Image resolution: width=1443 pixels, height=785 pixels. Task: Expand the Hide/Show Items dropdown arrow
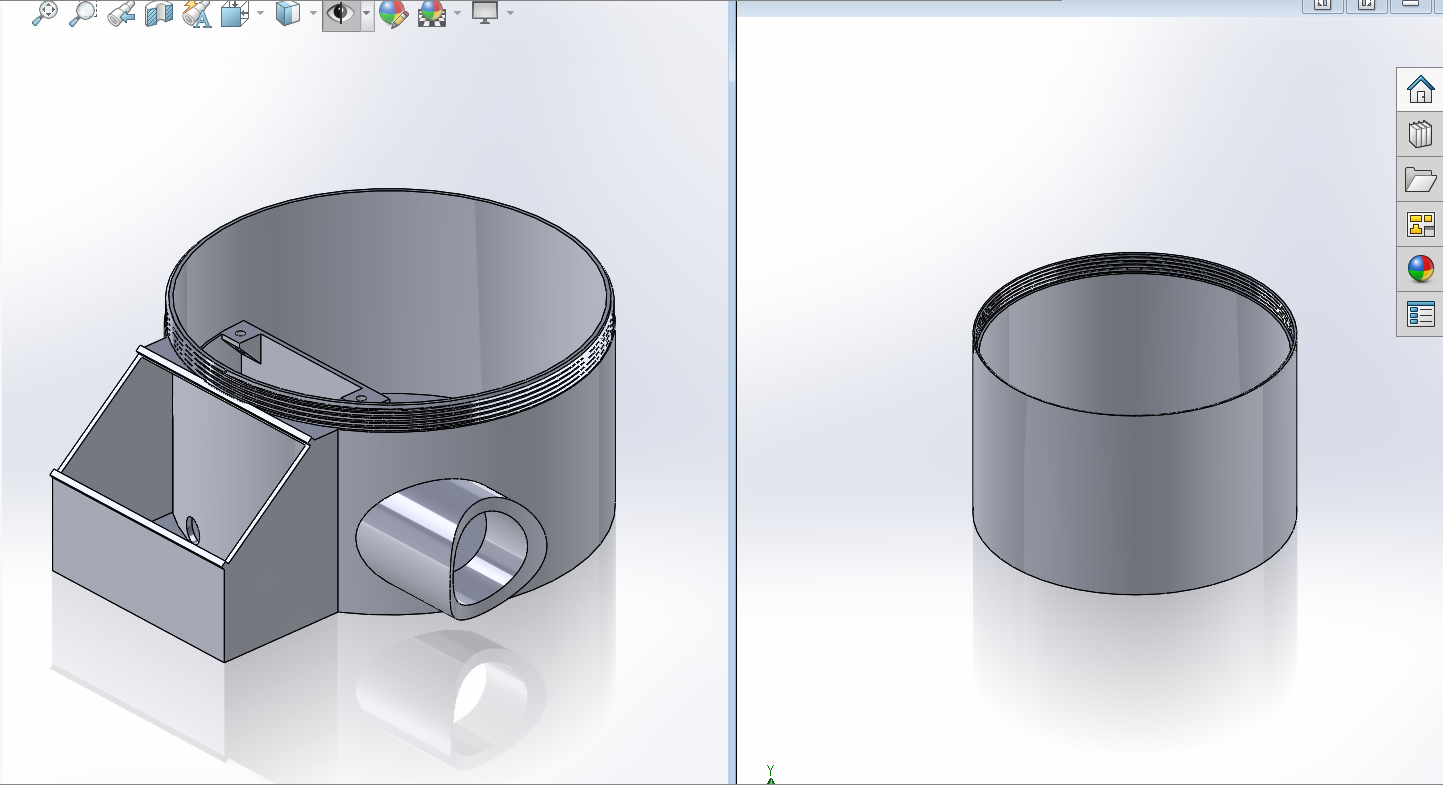coord(367,13)
